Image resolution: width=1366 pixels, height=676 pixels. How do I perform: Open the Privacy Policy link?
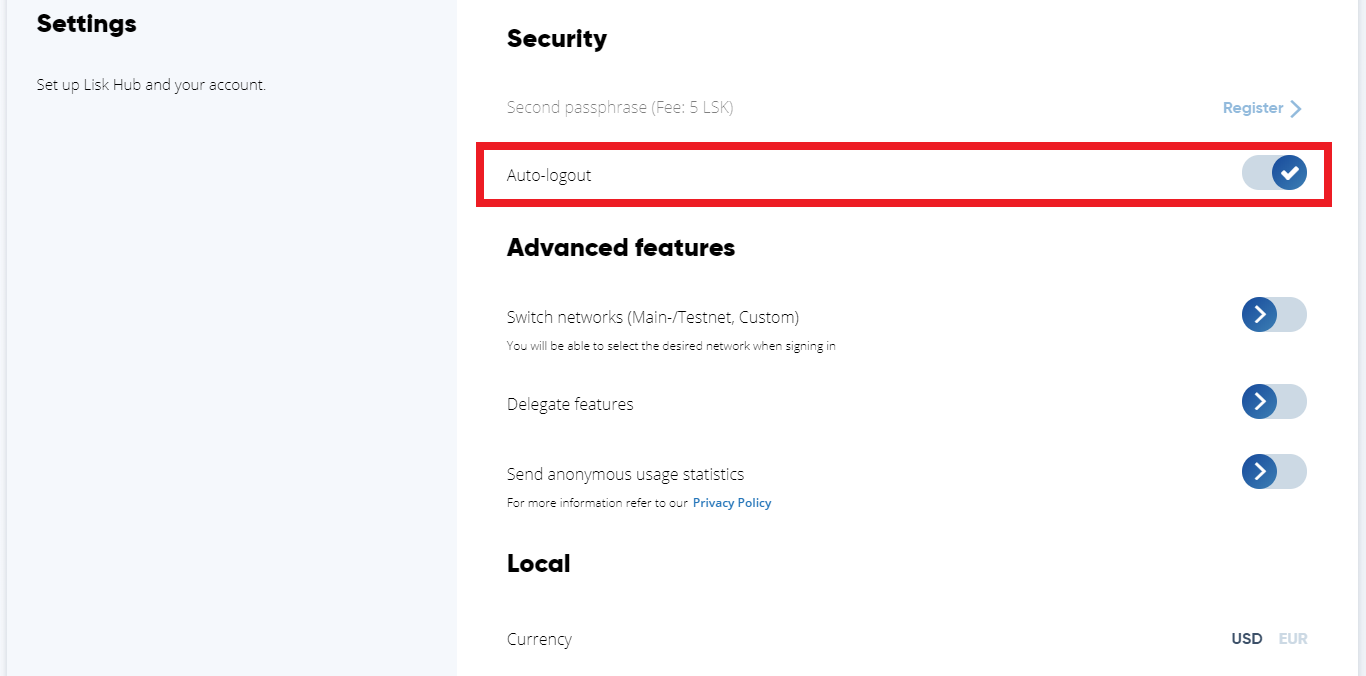pos(731,503)
